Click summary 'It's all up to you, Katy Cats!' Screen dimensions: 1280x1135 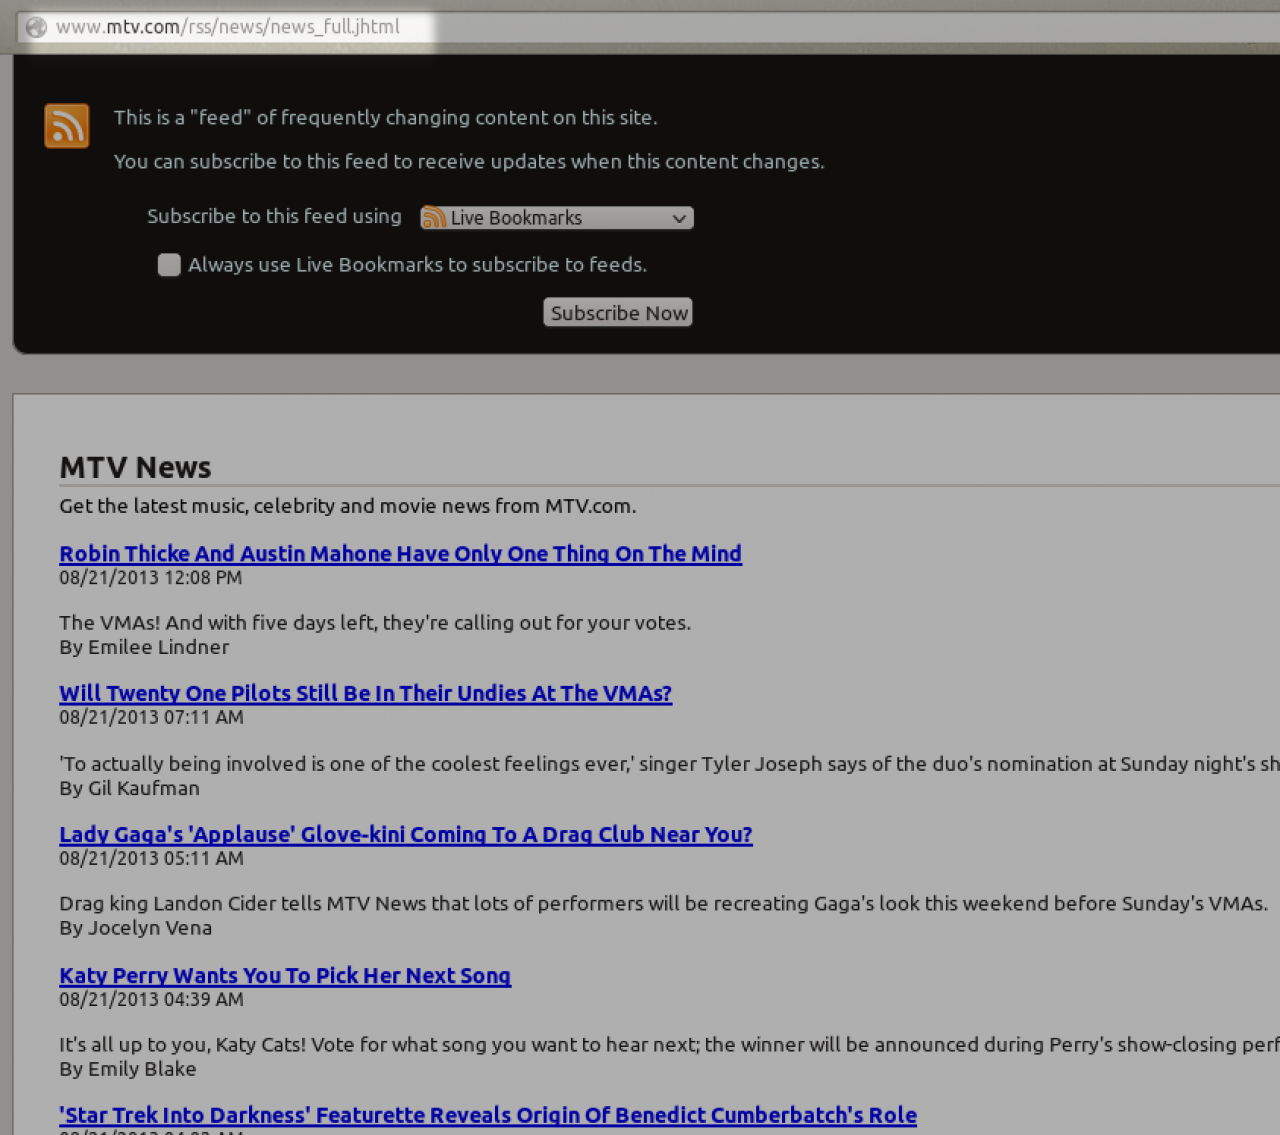point(669,1045)
